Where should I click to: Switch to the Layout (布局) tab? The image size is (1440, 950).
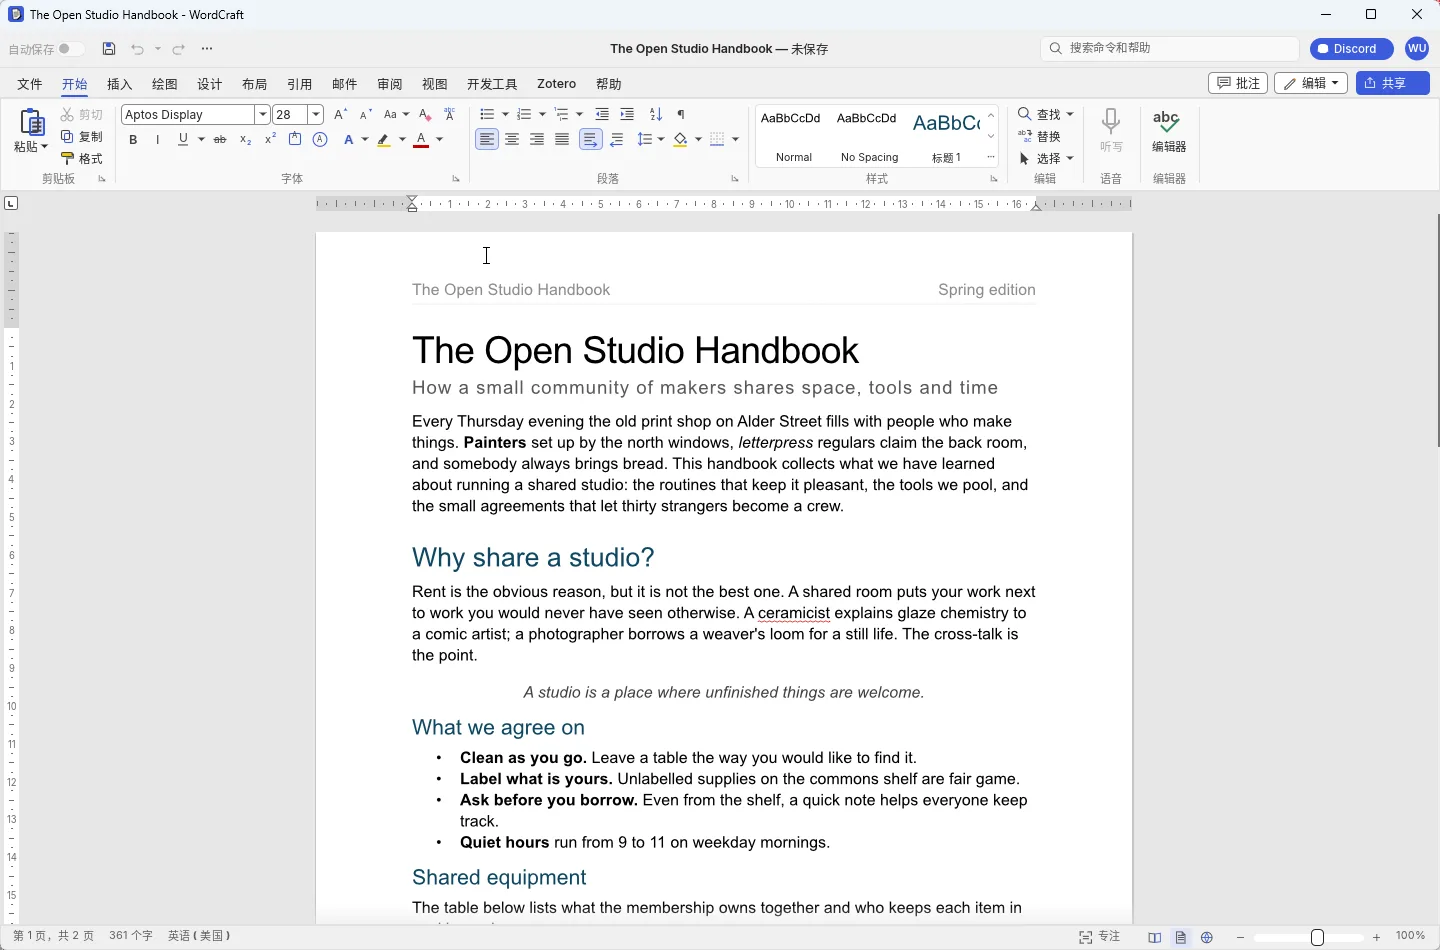tap(255, 84)
